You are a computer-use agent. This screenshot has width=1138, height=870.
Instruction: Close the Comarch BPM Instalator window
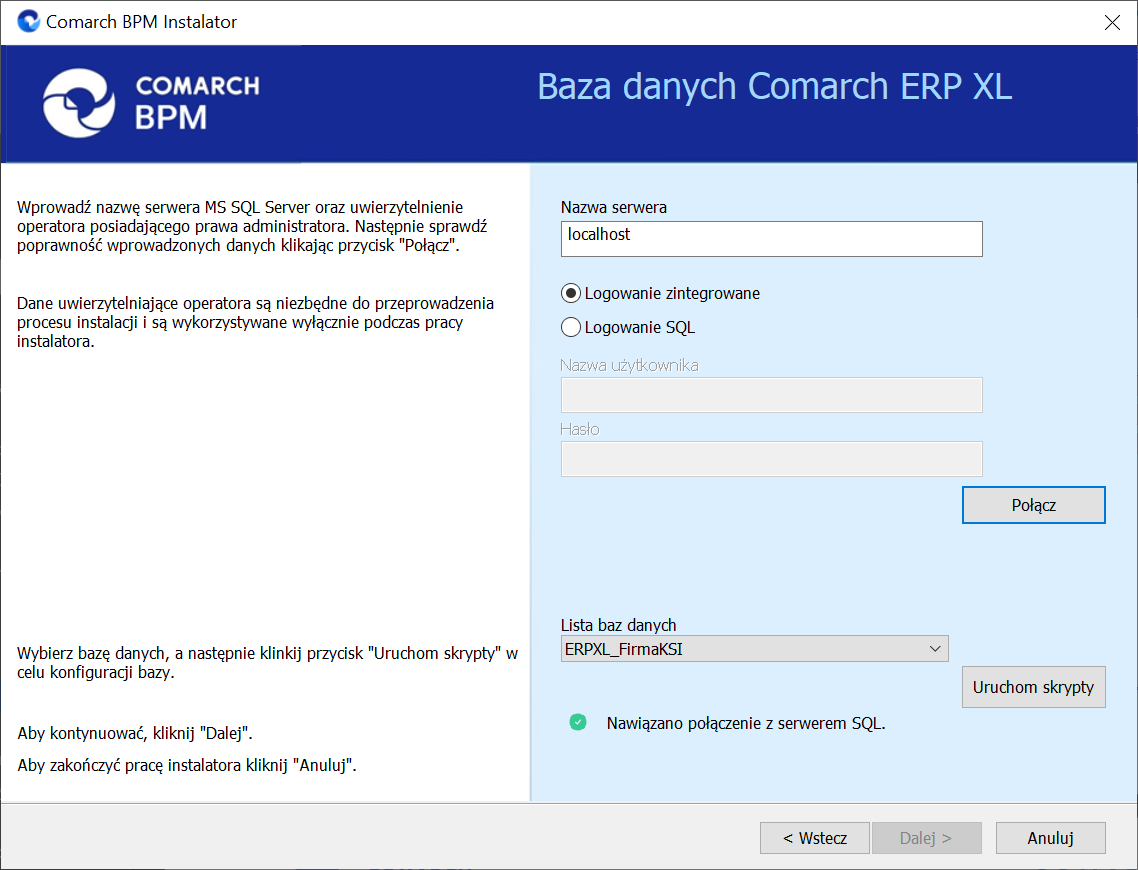[1111, 22]
